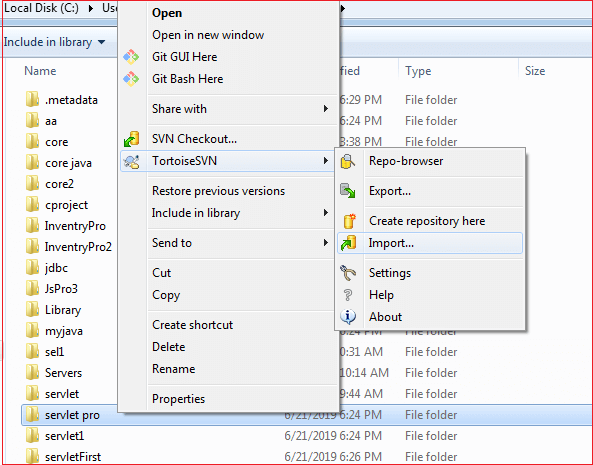Click the aa folder icon
The image size is (593, 465).
32,121
